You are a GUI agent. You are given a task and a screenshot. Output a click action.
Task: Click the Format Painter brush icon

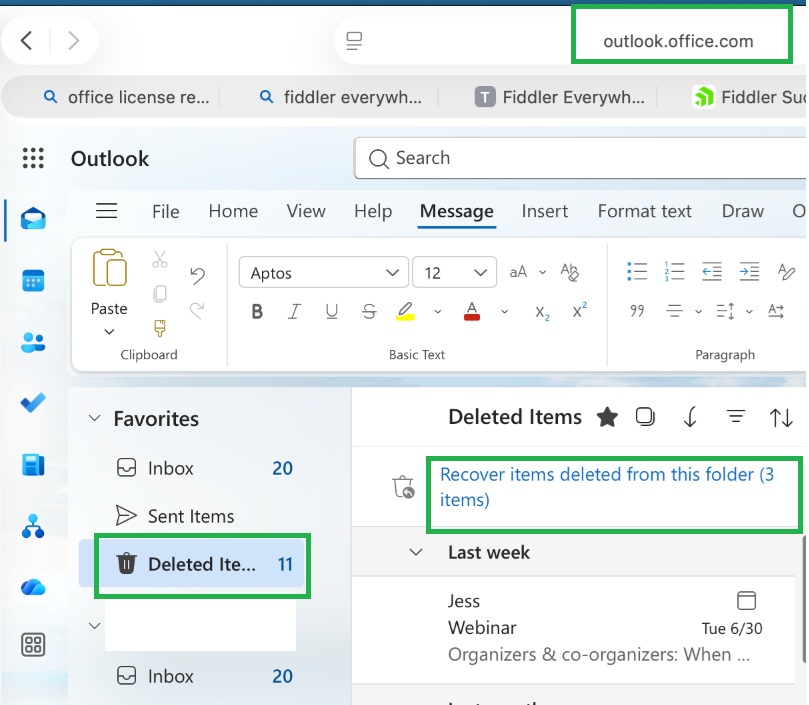click(x=160, y=328)
